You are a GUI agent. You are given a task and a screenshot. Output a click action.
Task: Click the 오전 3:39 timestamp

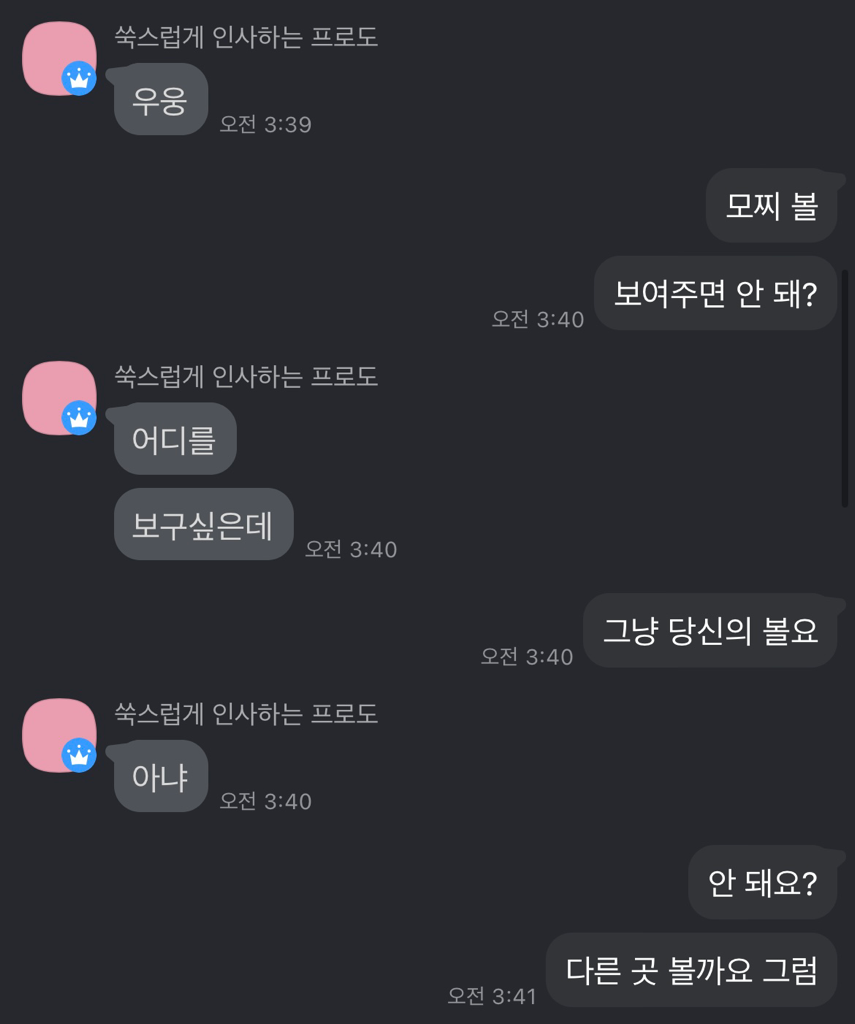266,125
